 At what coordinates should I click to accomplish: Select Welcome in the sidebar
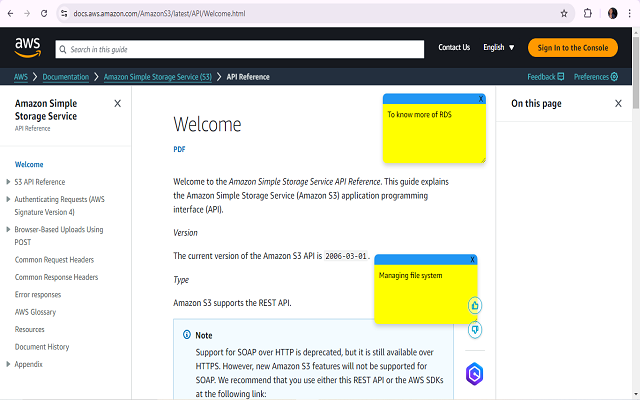(x=29, y=164)
